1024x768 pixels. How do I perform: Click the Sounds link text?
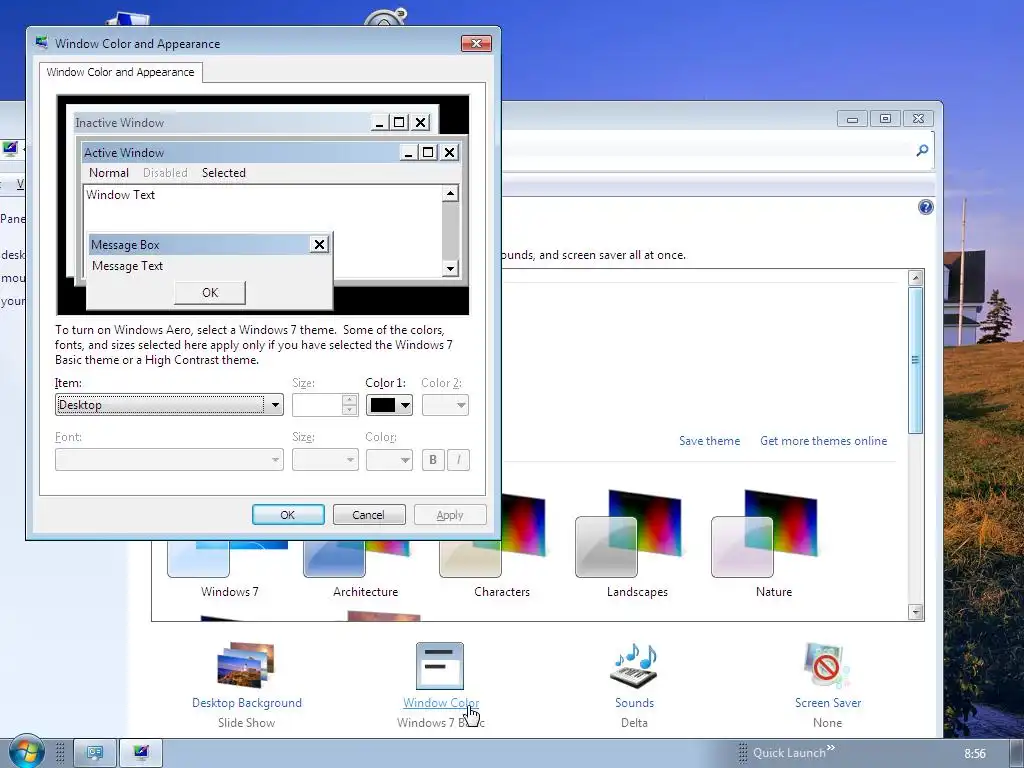(x=634, y=703)
